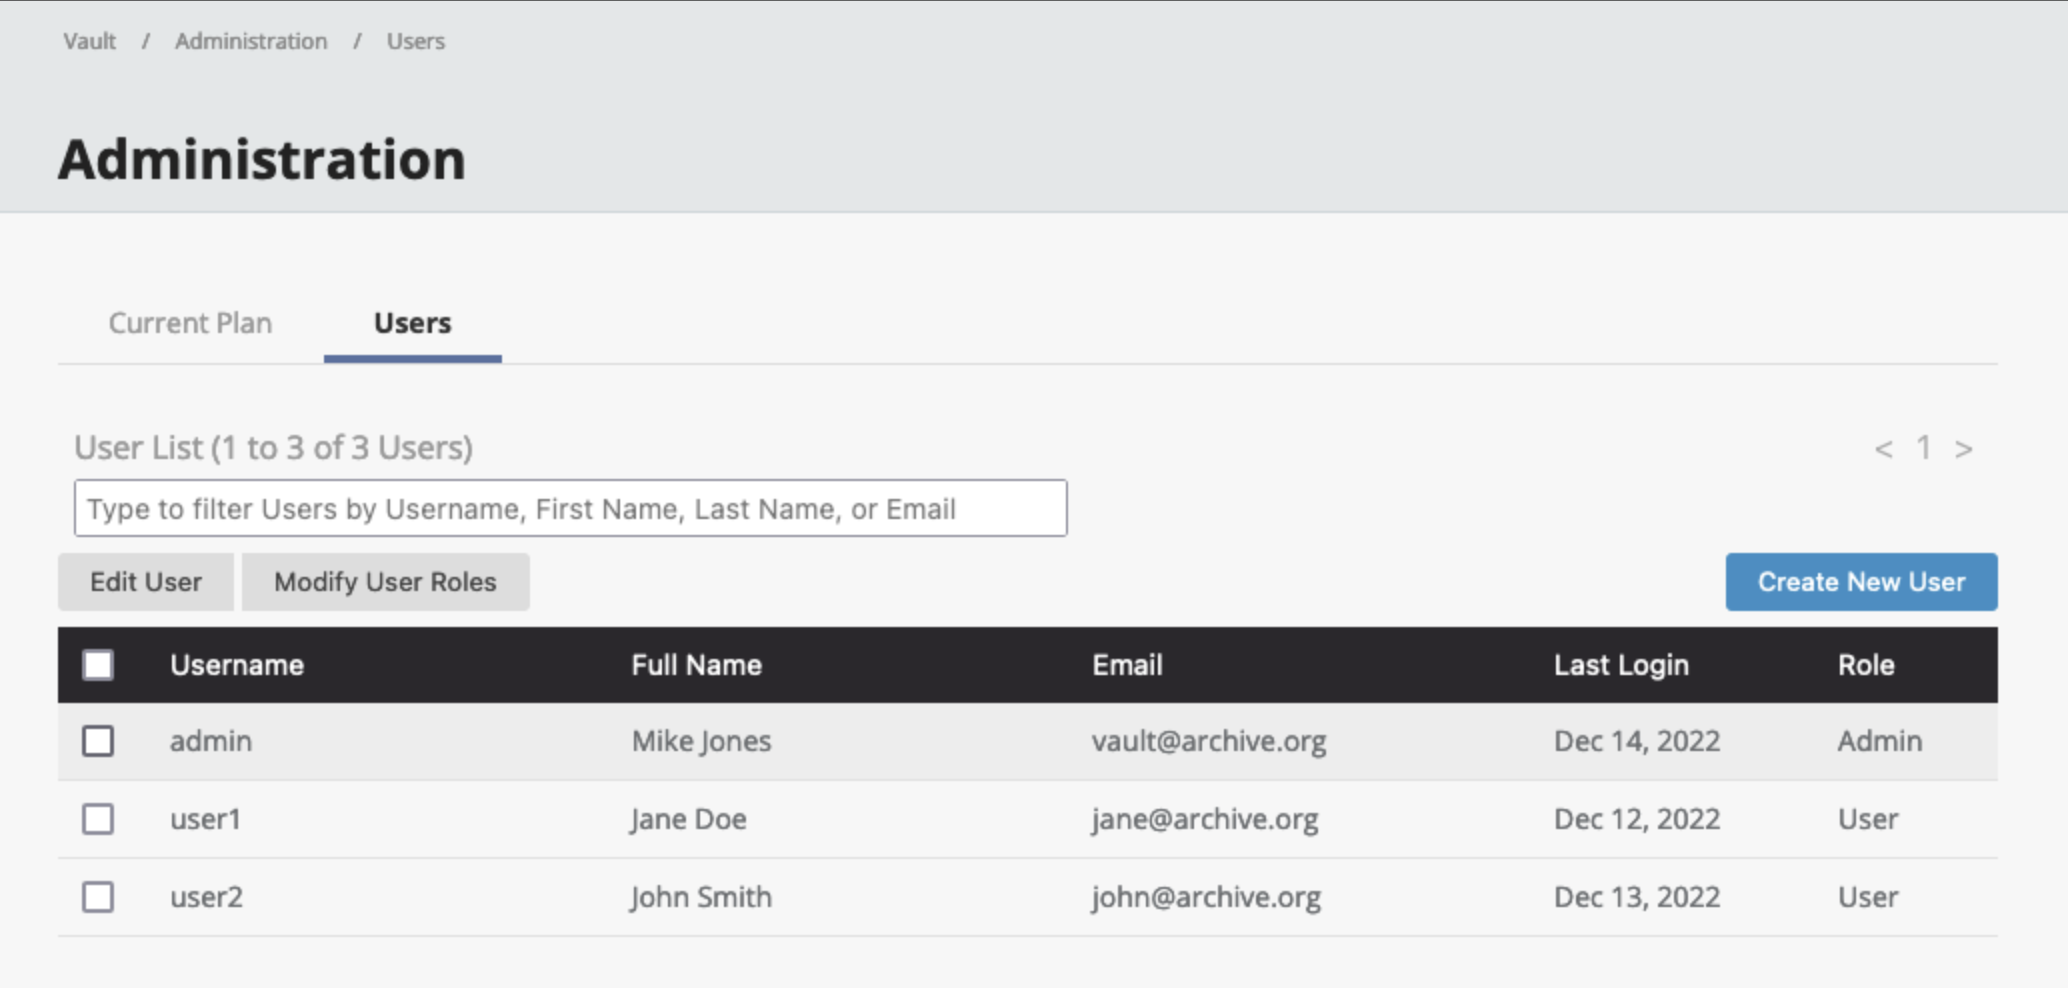The width and height of the screenshot is (2068, 988).
Task: Navigate to Administration breadcrumb link
Action: [x=251, y=41]
